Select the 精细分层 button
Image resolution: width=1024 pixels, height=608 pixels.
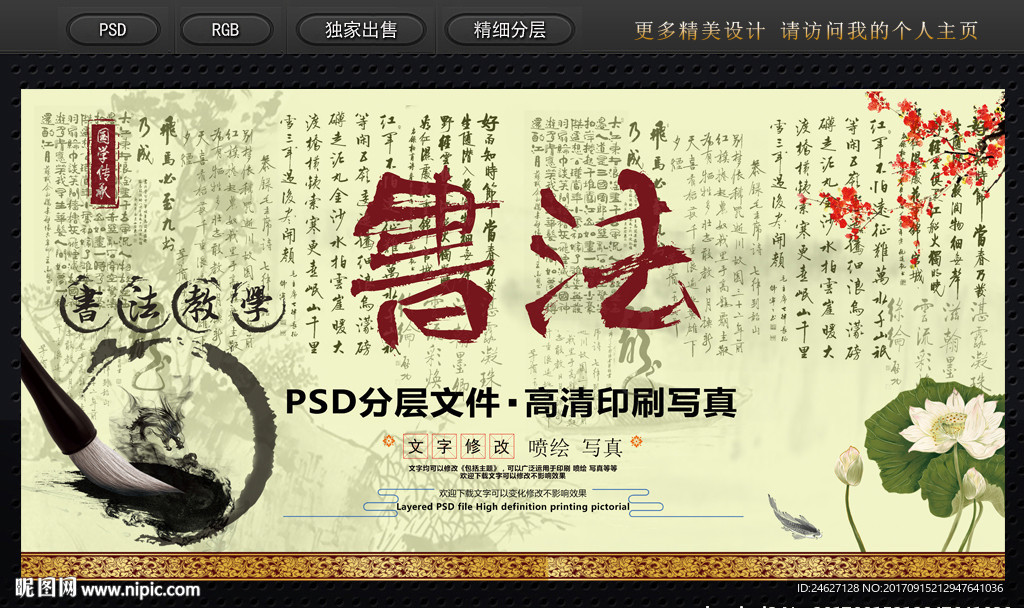509,30
